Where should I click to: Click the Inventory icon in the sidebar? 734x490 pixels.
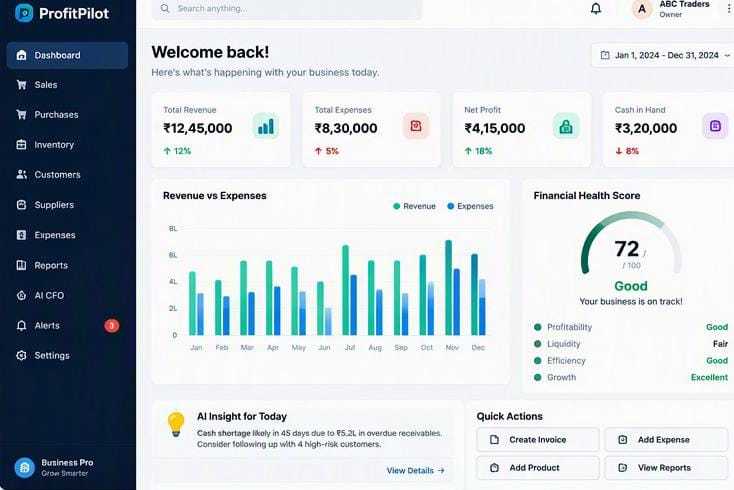[22, 145]
